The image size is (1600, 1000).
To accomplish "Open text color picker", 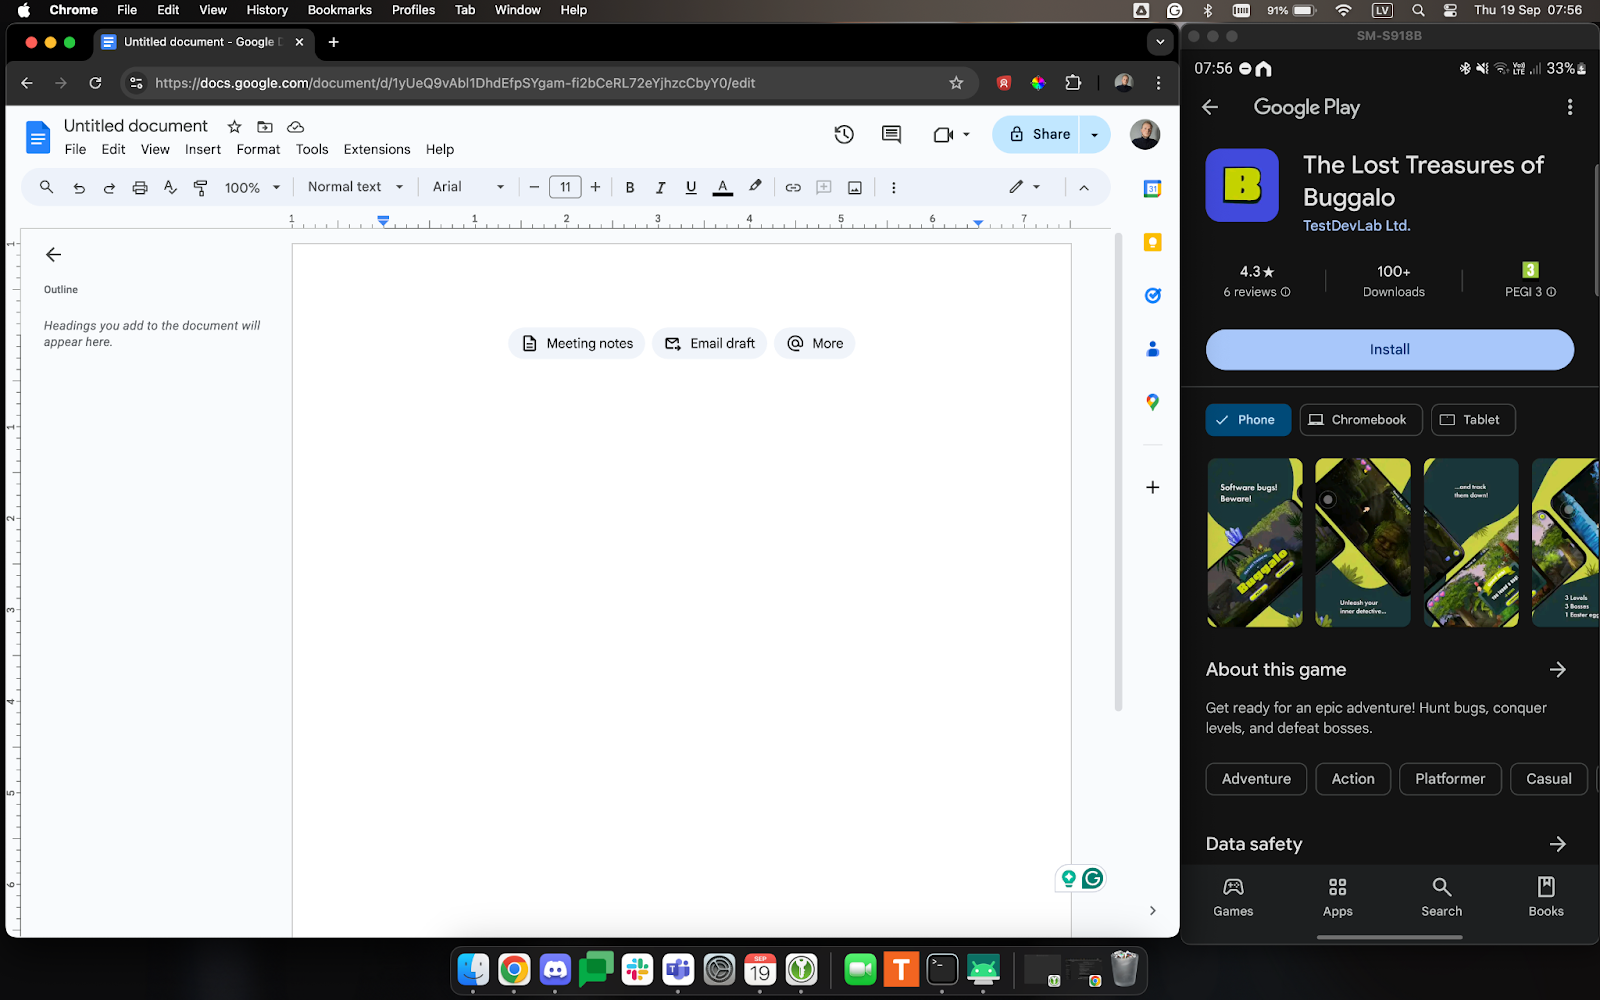I will pos(723,187).
